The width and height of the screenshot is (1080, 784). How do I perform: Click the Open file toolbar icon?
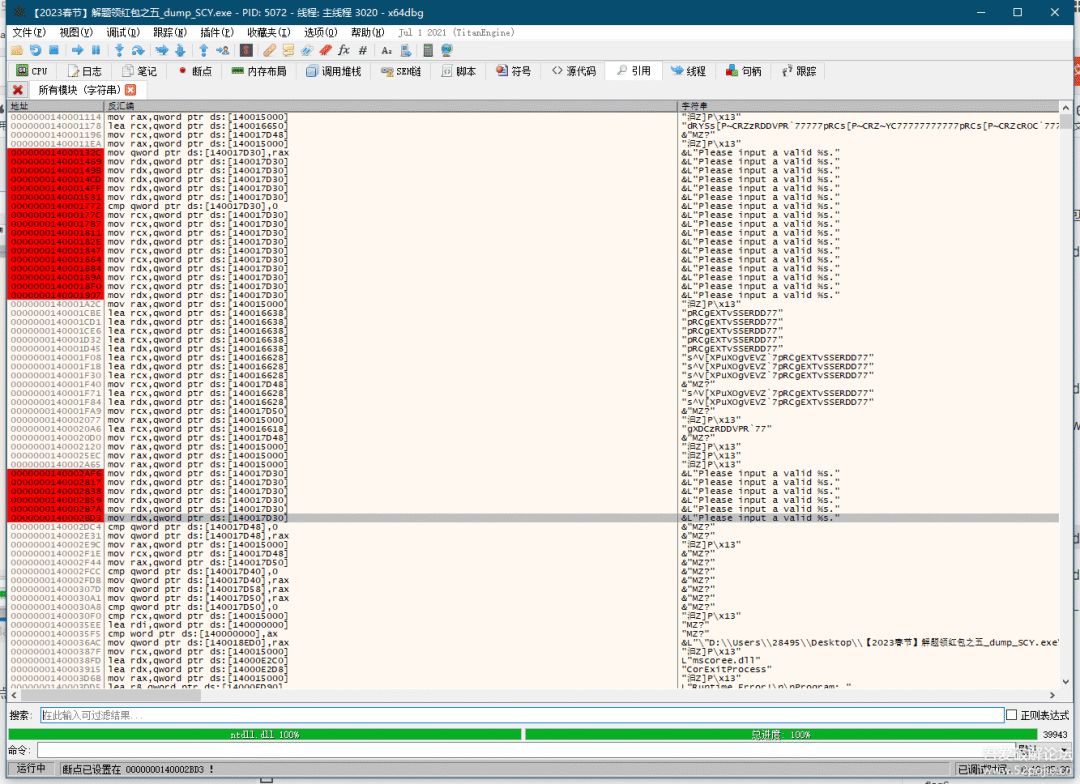coord(17,50)
